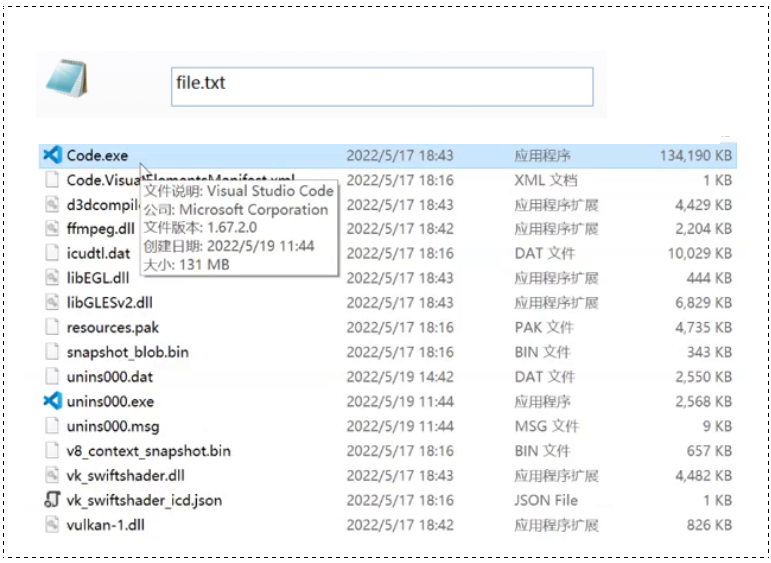Click the resources.pak file icon
Viewport: 771px width, 563px height.
tap(52, 327)
